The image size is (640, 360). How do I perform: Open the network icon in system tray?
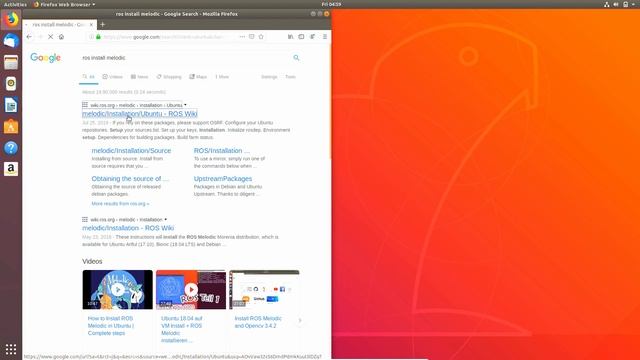point(607,4)
